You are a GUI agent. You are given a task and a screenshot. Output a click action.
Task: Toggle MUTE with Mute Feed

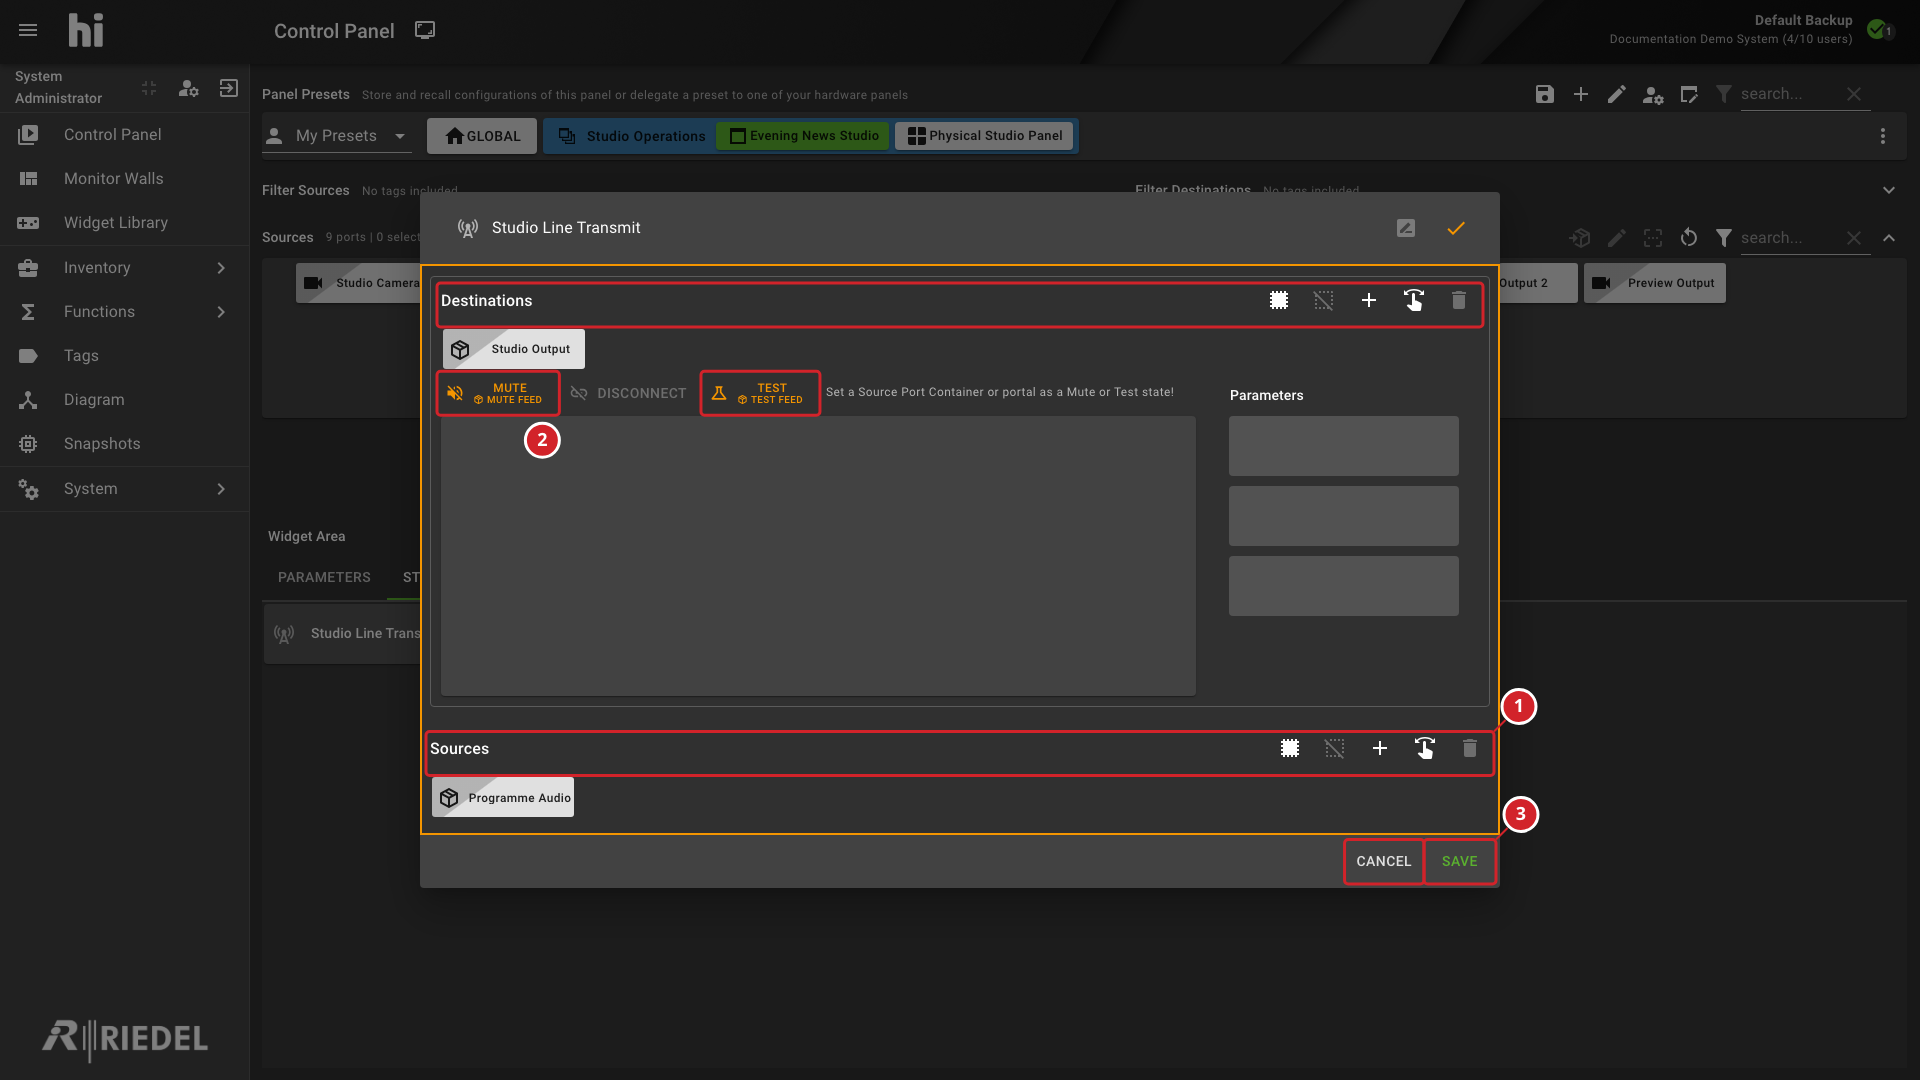497,393
